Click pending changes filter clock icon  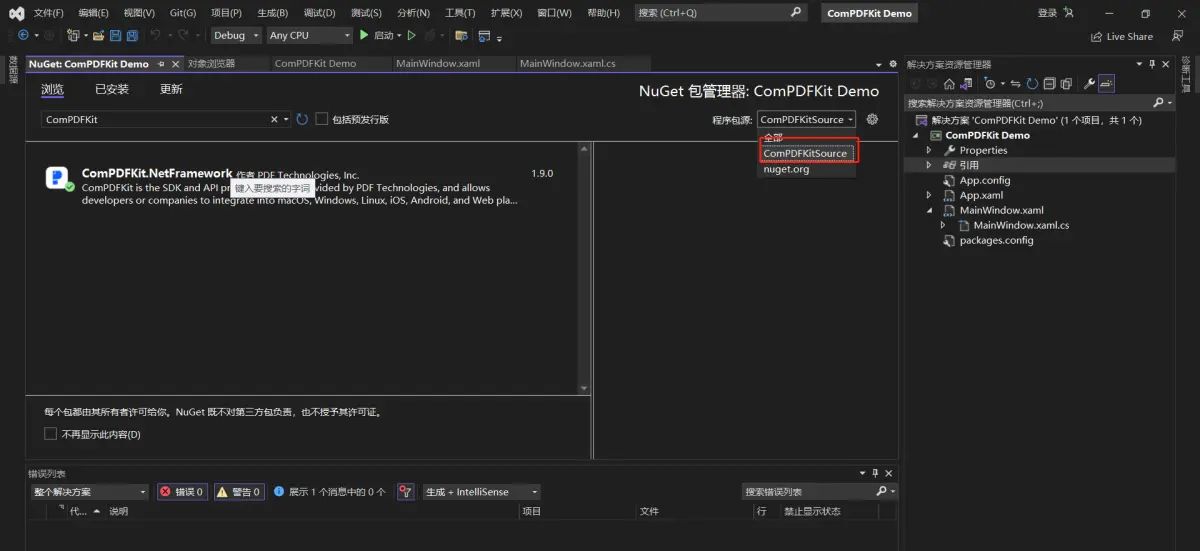[x=992, y=83]
